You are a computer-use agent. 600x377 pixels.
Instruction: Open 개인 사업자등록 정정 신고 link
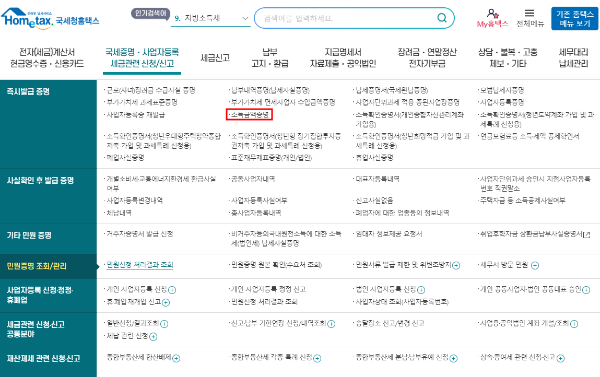[x=268, y=289]
